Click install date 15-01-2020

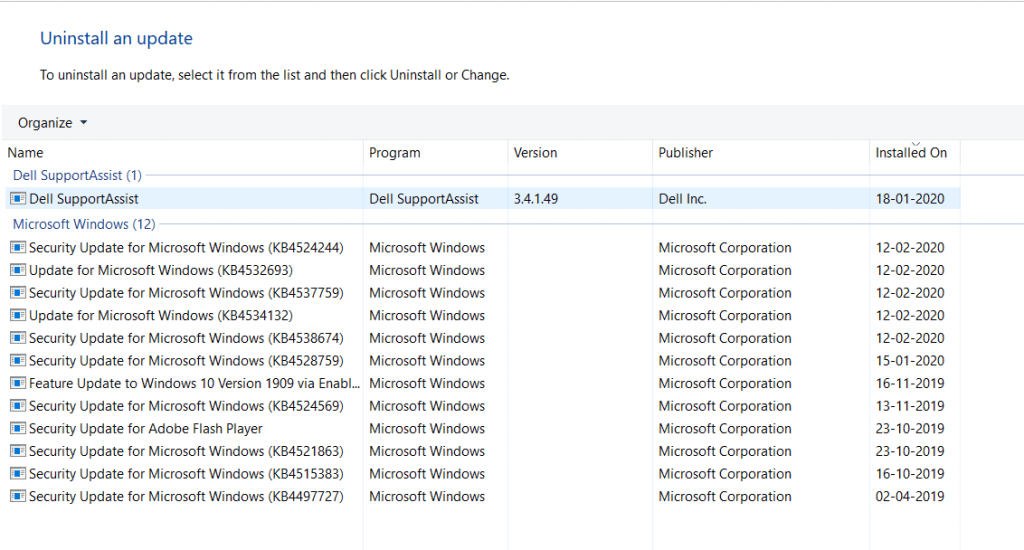point(910,361)
